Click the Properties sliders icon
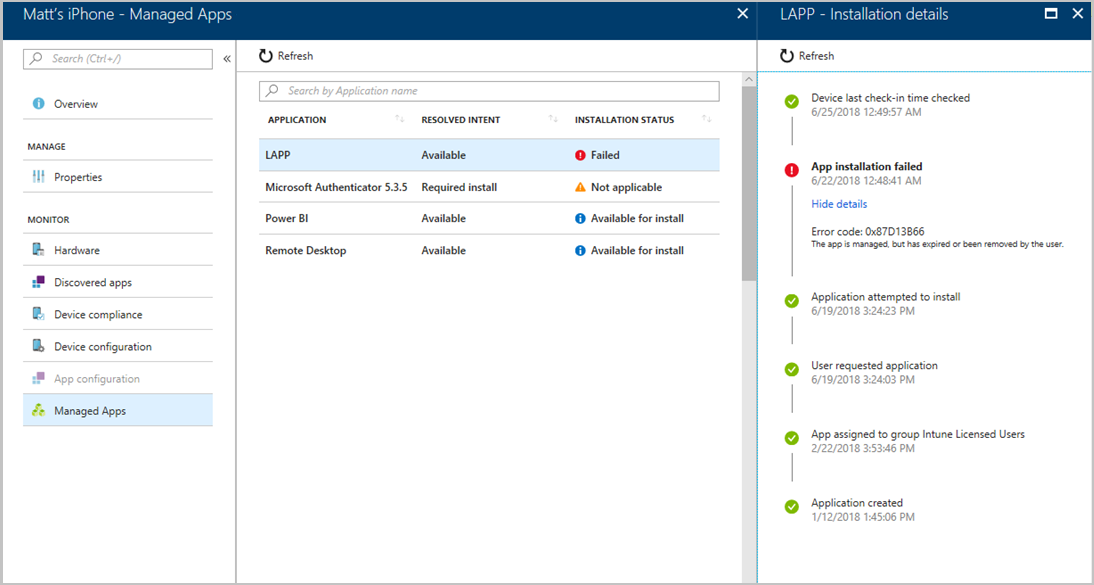 pyautogui.click(x=39, y=177)
